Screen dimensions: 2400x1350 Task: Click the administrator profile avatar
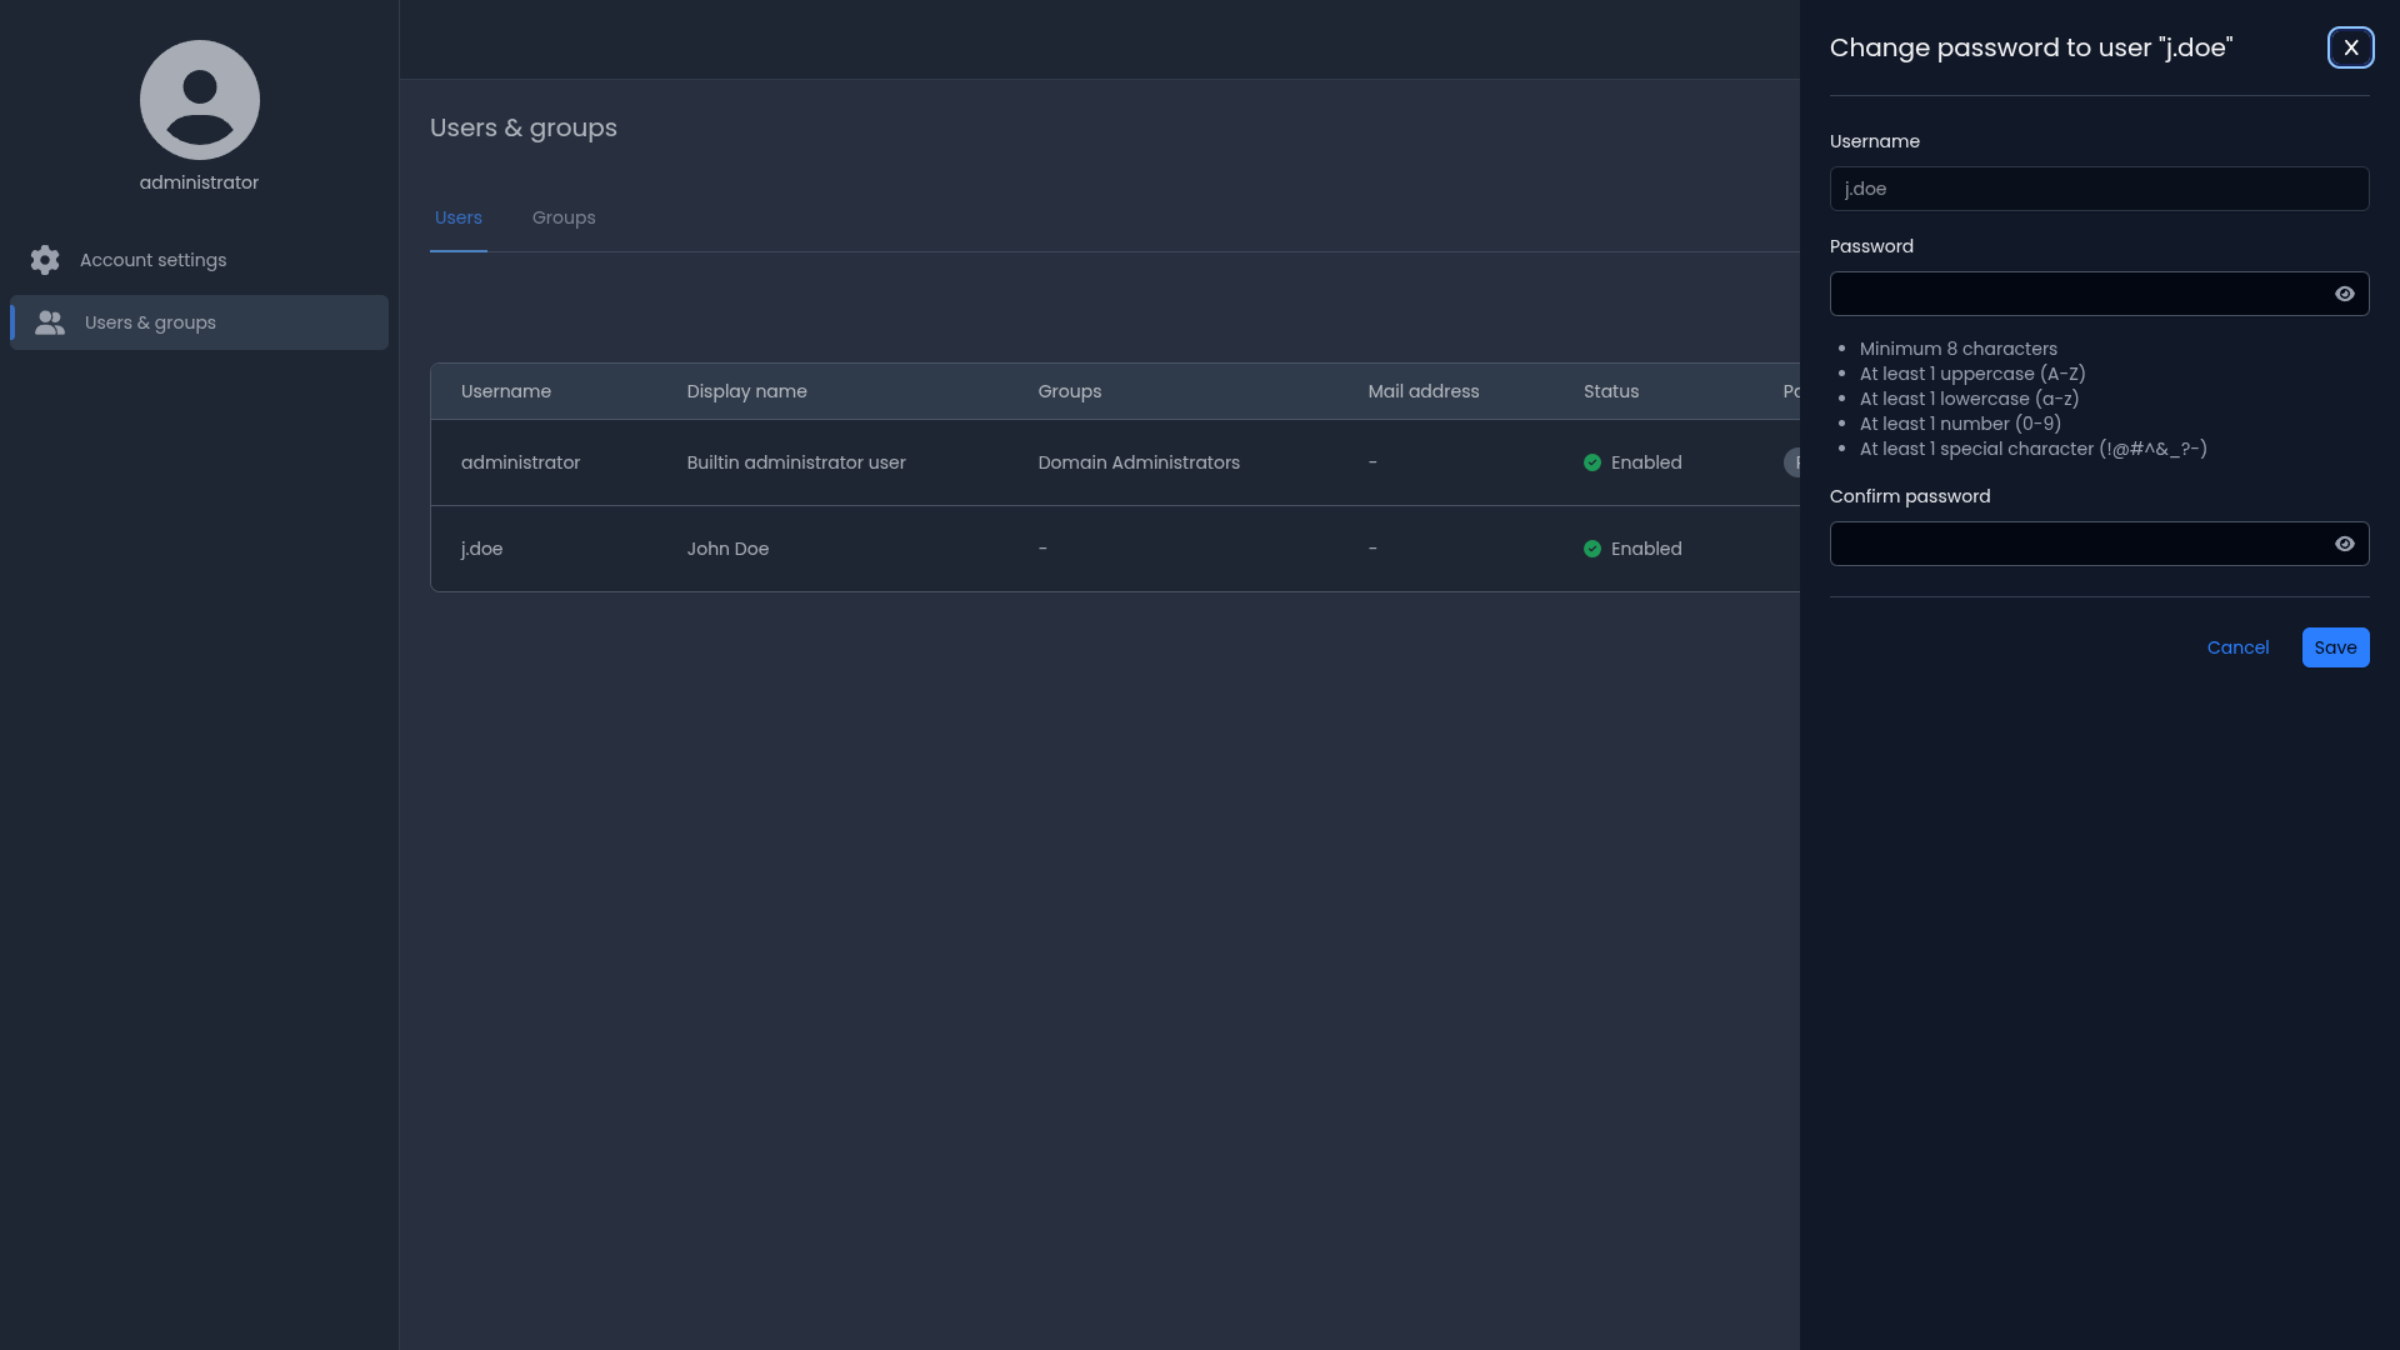click(199, 100)
